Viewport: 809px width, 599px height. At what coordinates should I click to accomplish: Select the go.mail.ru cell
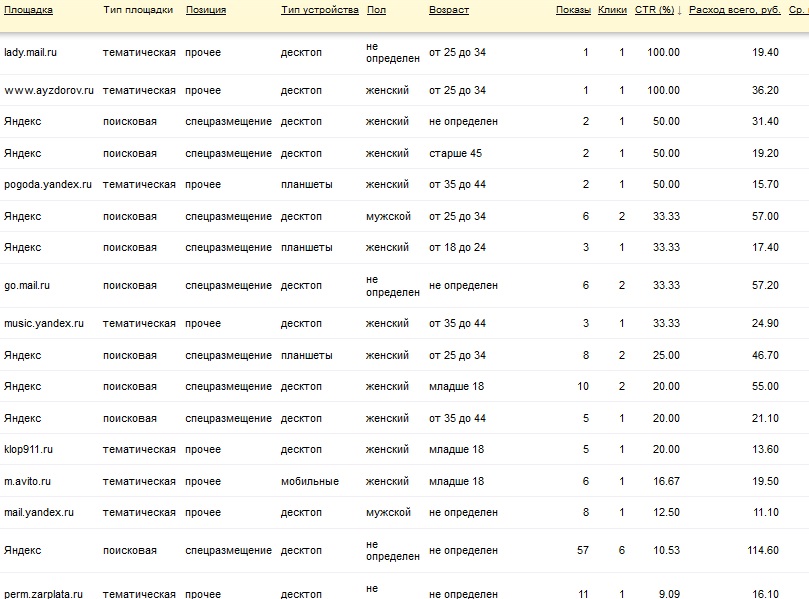click(27, 285)
